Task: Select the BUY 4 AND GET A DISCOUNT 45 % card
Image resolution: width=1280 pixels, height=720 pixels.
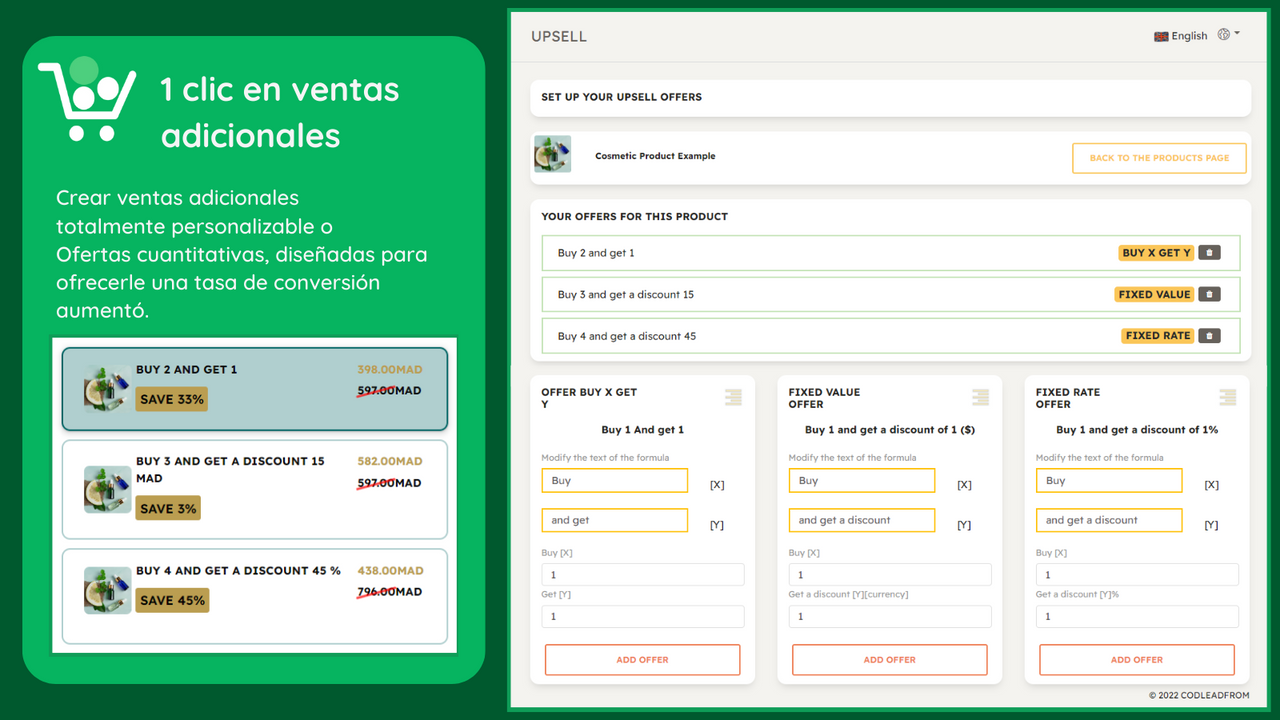Action: coord(255,596)
